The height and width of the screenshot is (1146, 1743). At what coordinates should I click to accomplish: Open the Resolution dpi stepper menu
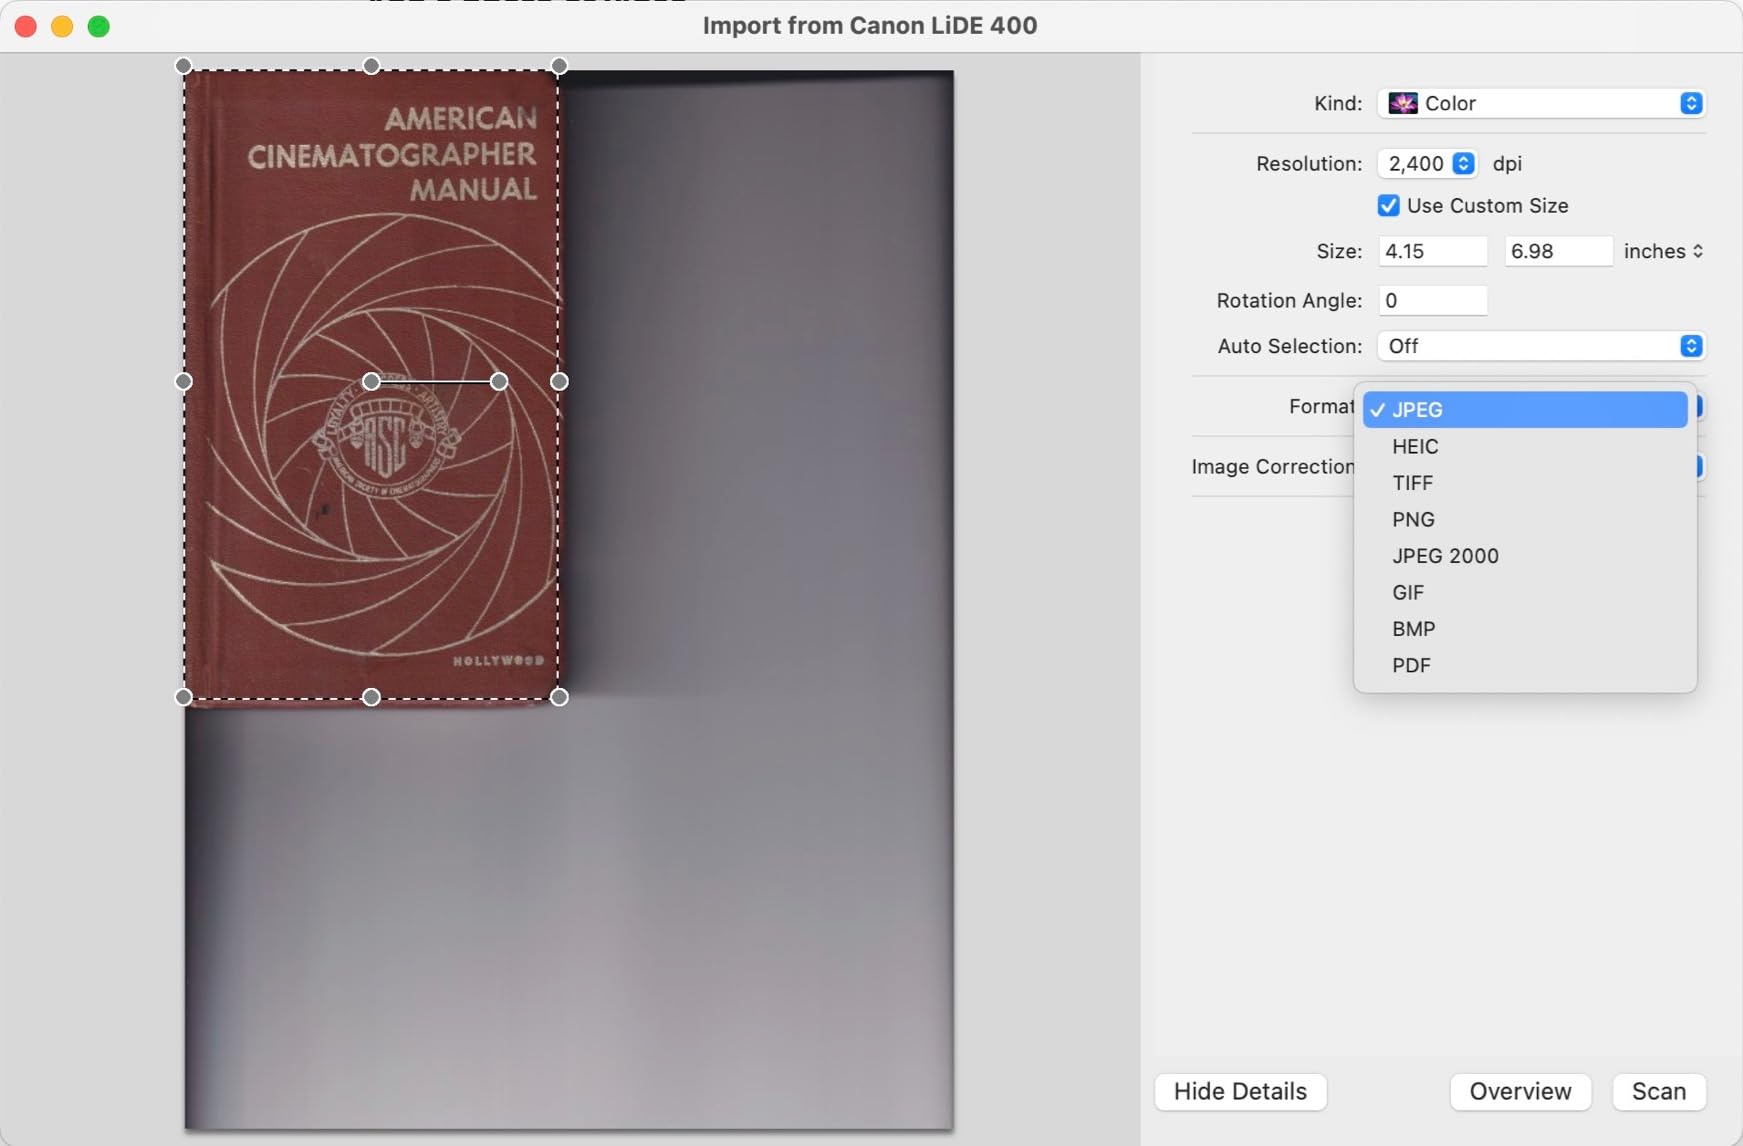(1463, 163)
